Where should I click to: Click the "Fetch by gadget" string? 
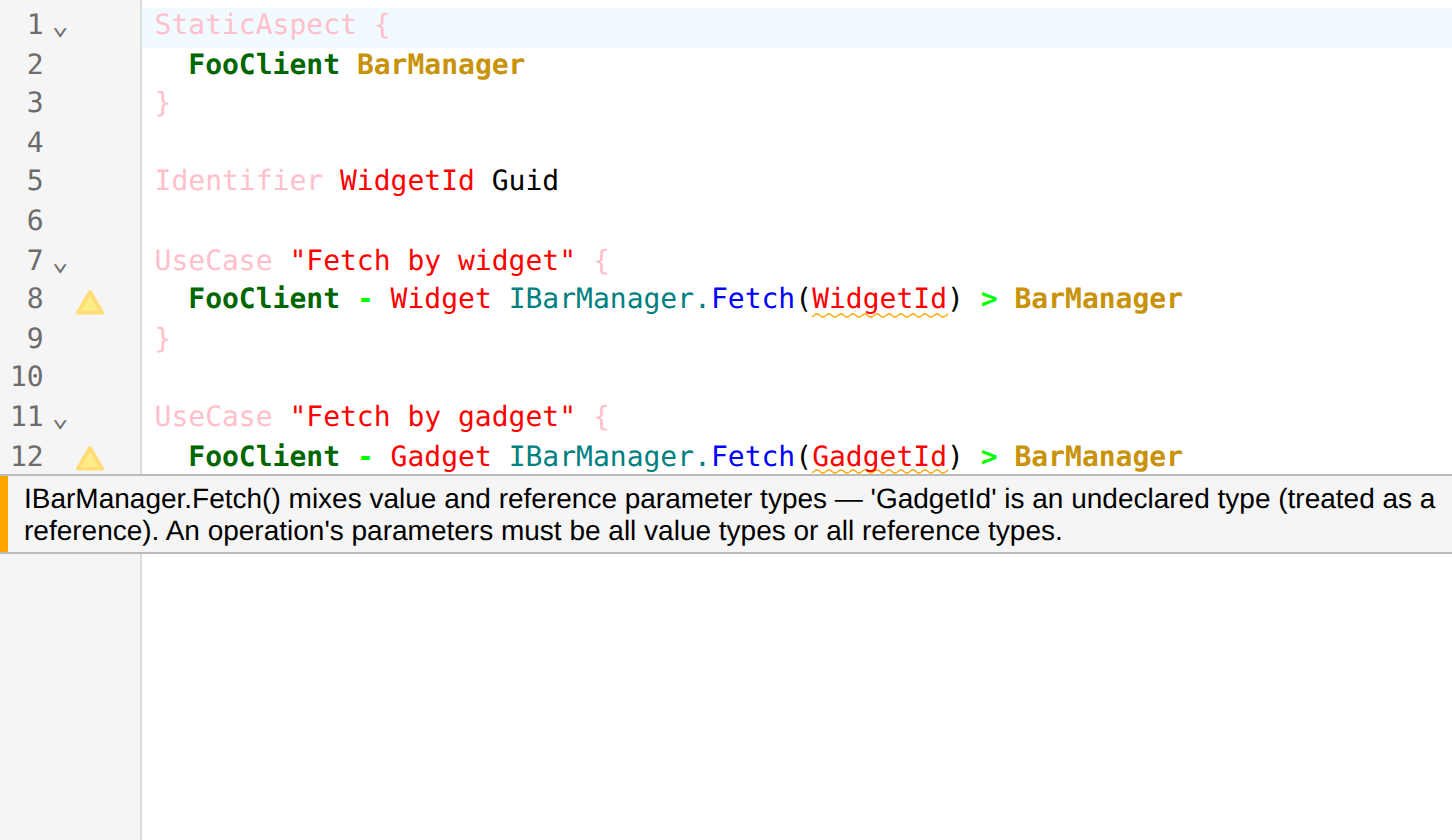pyautogui.click(x=432, y=417)
